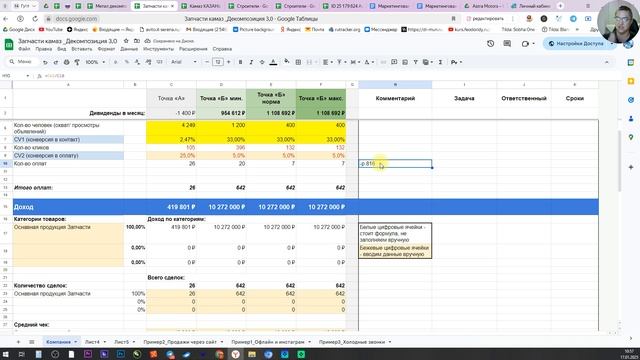Screen dimensions: 640x360
Task: Apply italic formatting
Action: (251, 62)
